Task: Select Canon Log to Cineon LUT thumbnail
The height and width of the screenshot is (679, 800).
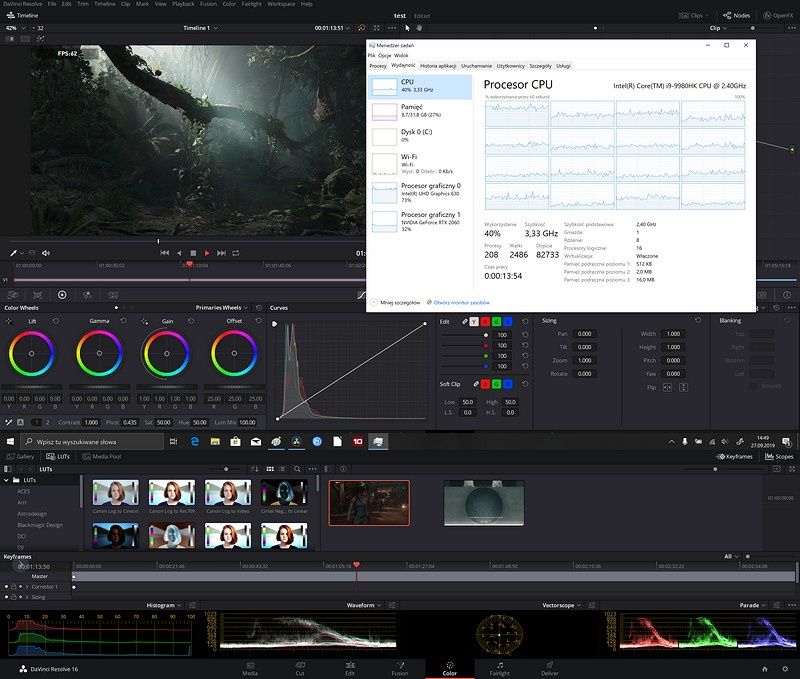Action: coord(116,493)
